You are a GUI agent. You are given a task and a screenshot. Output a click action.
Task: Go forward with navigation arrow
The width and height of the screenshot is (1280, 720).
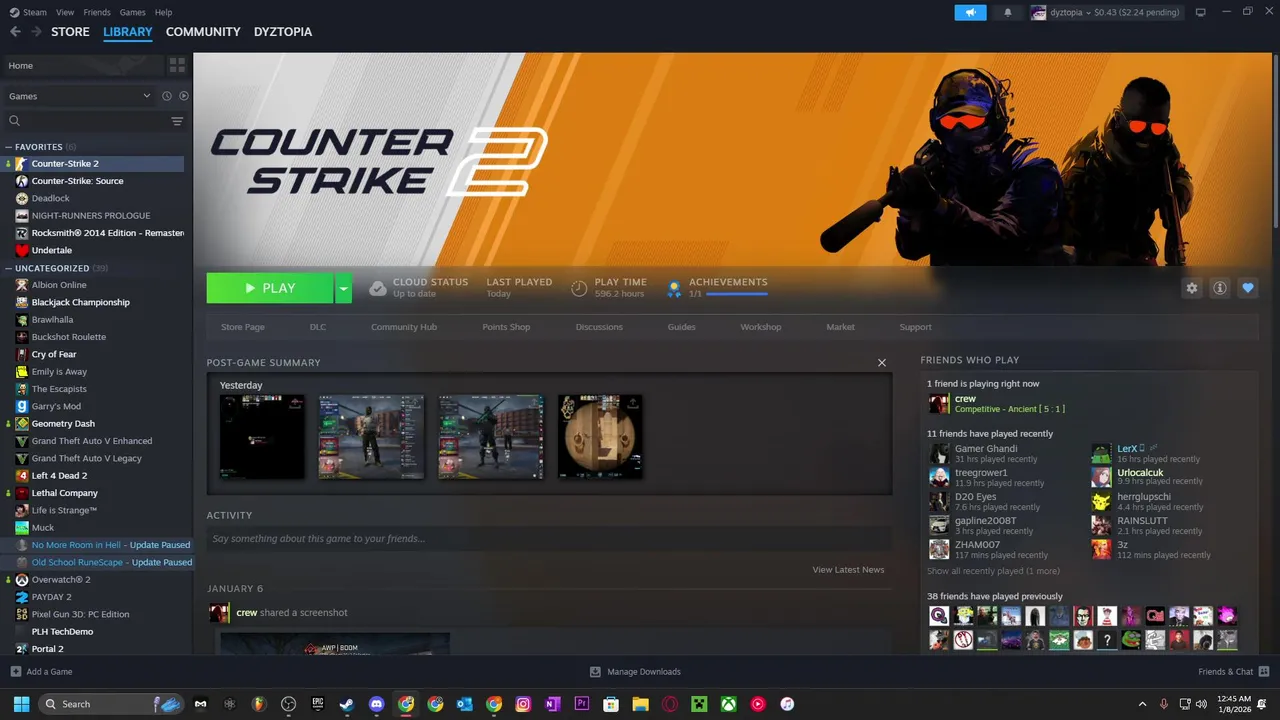(x=36, y=32)
